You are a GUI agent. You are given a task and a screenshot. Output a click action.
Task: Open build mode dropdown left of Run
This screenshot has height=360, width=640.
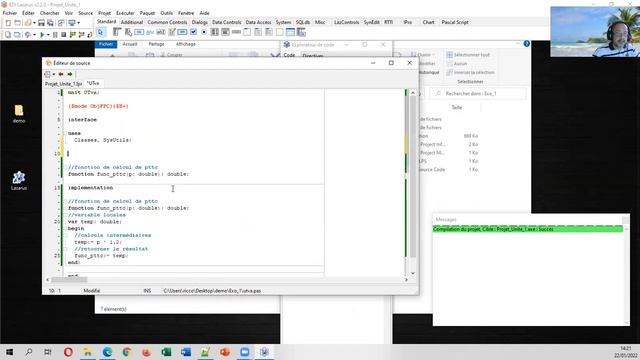tap(34, 35)
